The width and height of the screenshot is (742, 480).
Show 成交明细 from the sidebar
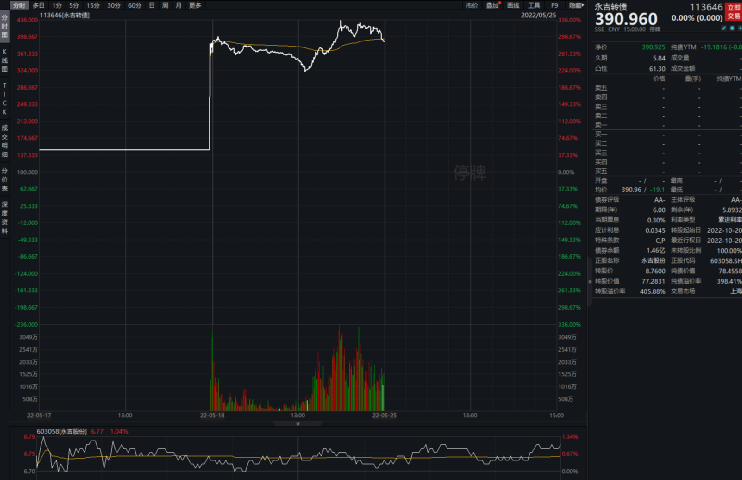click(5, 140)
